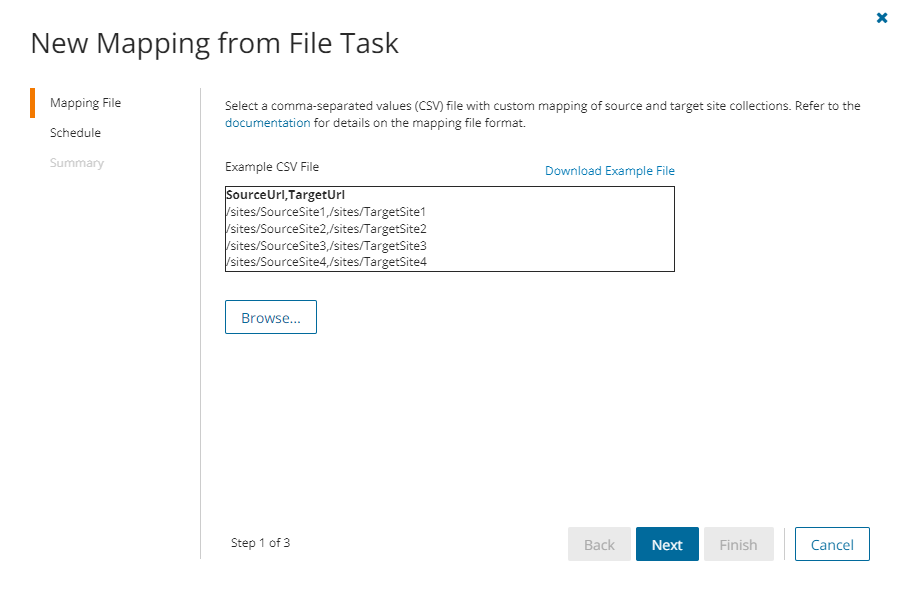Close the New Mapping dialog with X
The width and height of the screenshot is (900, 591).
pyautogui.click(x=882, y=18)
